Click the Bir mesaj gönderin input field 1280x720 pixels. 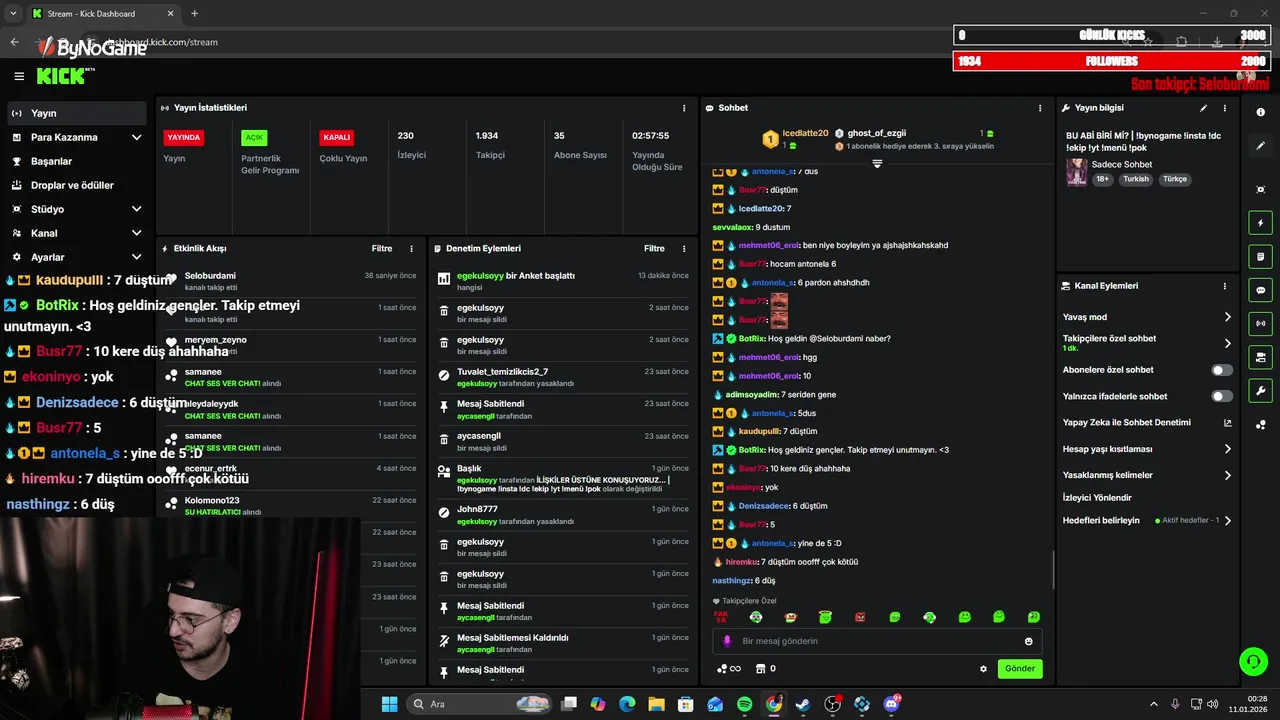(878, 641)
